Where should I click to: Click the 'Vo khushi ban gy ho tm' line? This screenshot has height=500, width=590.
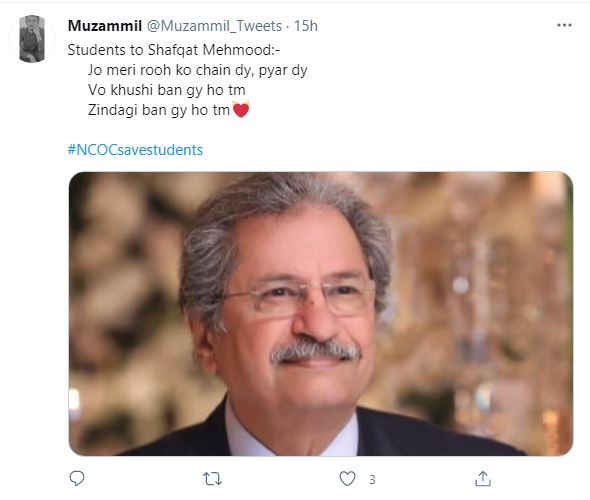(167, 90)
